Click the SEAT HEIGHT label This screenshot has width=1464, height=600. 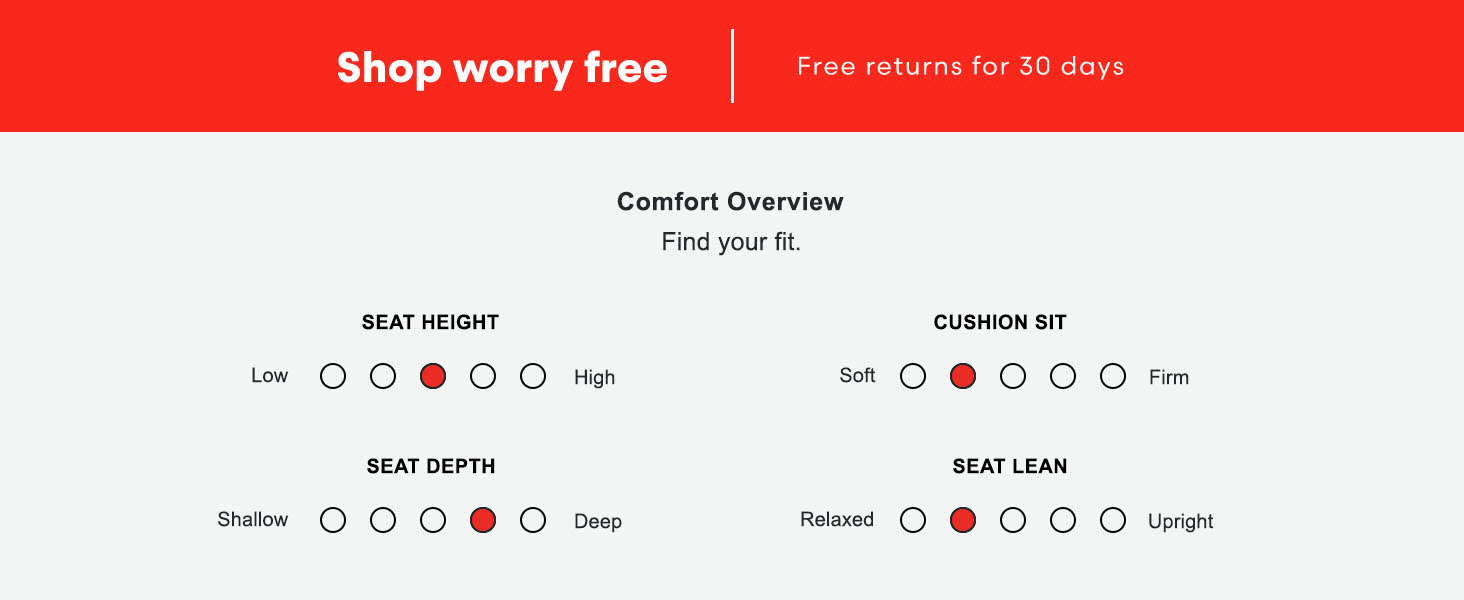point(430,323)
